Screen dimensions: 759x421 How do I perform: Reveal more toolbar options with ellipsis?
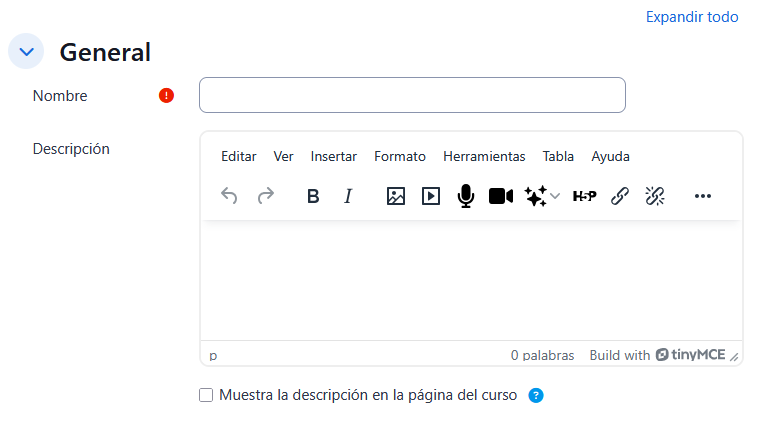pos(703,196)
